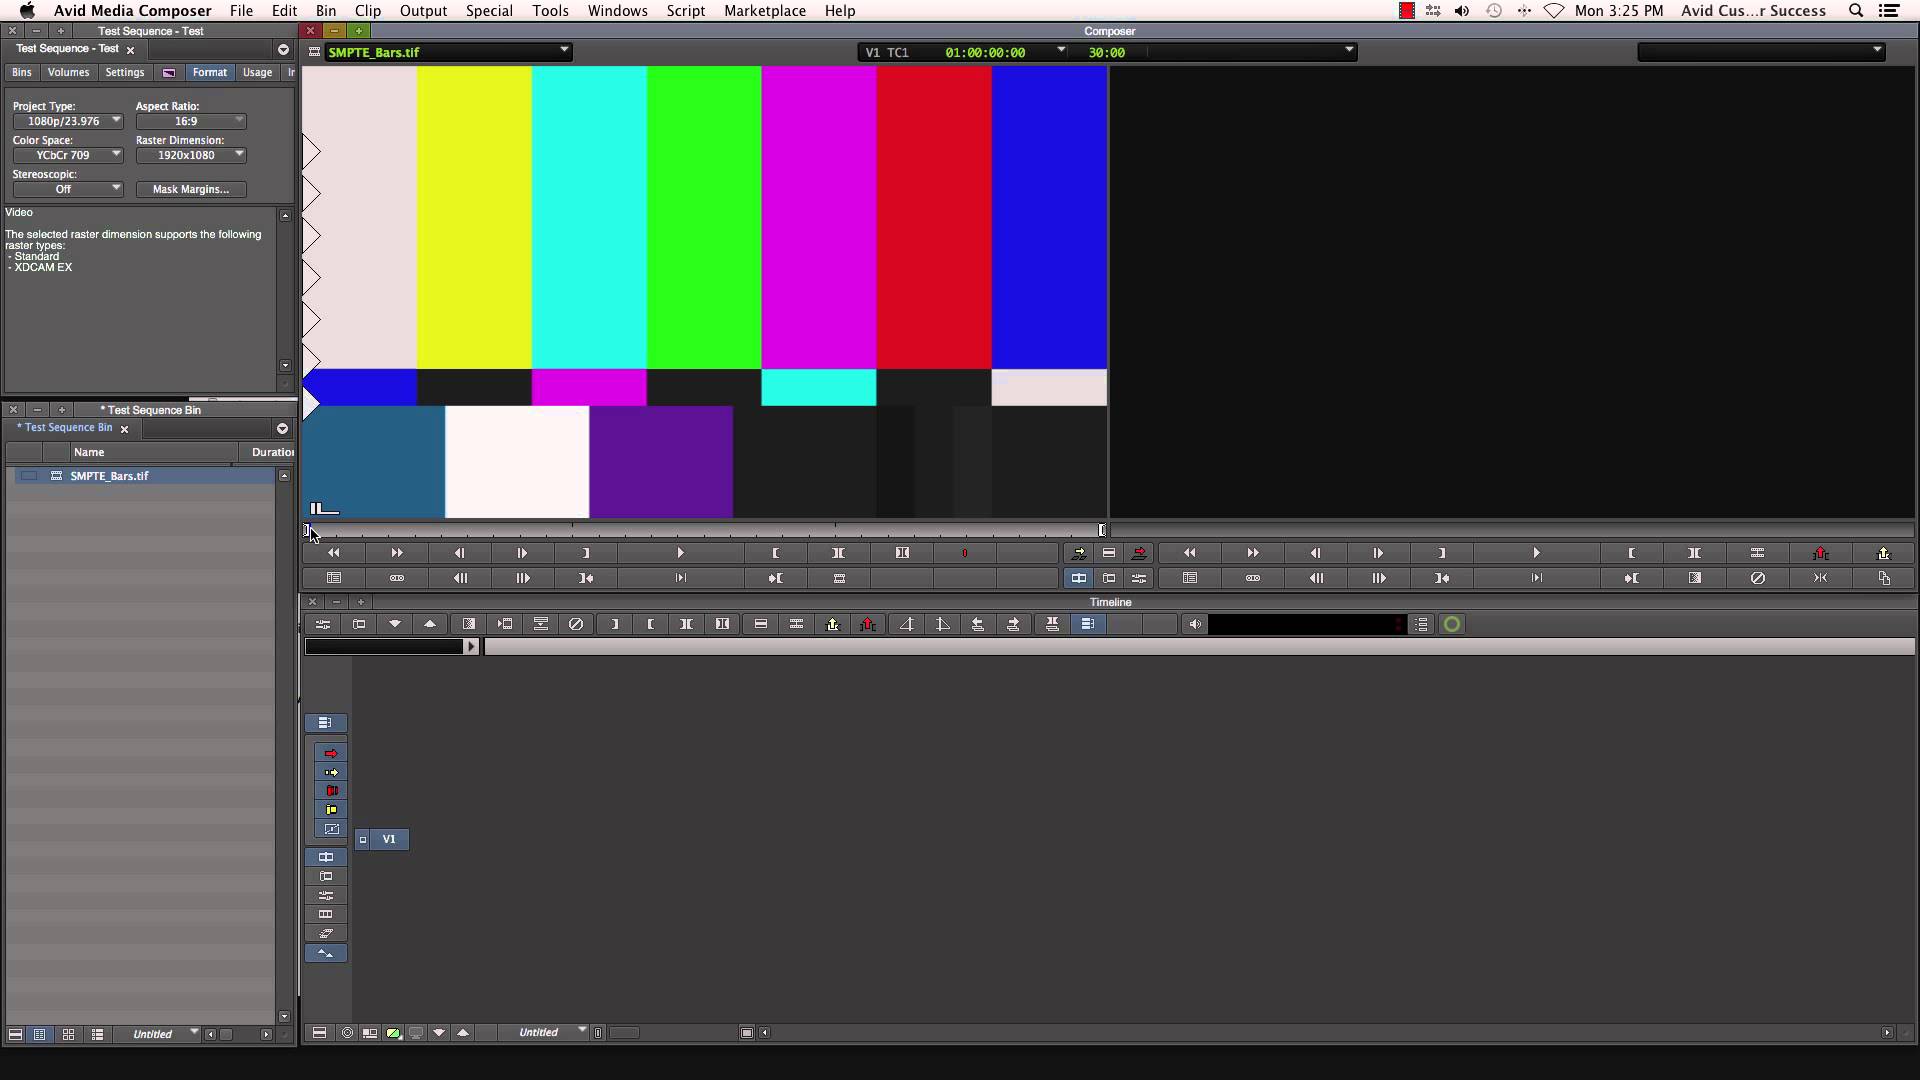Switch to the Bins tab
This screenshot has width=1920, height=1080.
click(21, 72)
